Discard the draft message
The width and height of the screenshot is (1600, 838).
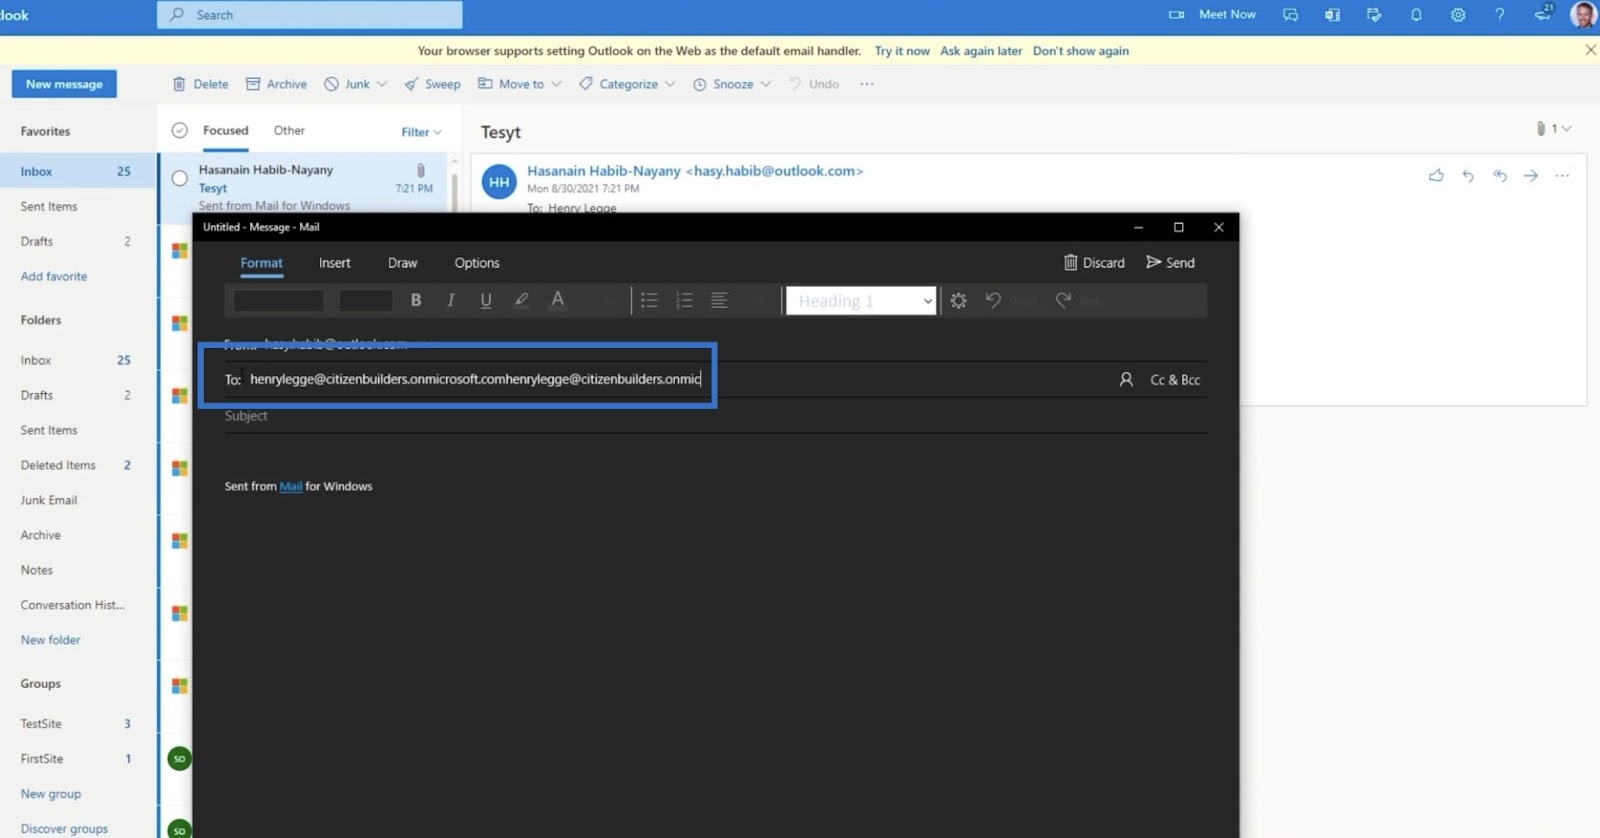[1094, 262]
